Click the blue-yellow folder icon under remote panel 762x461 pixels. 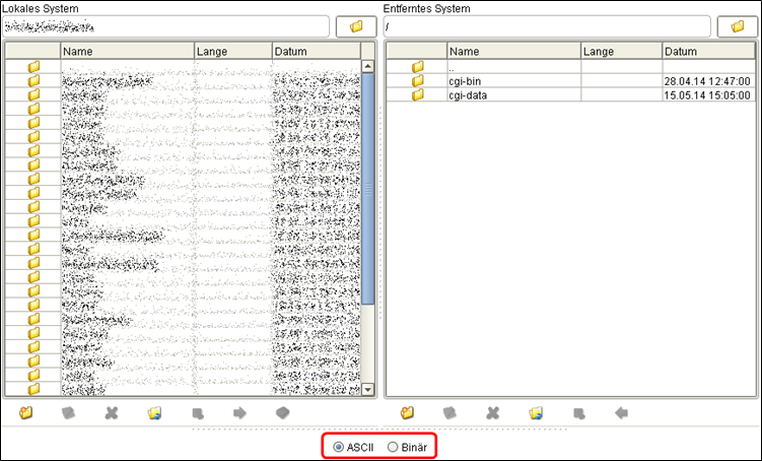(x=535, y=412)
